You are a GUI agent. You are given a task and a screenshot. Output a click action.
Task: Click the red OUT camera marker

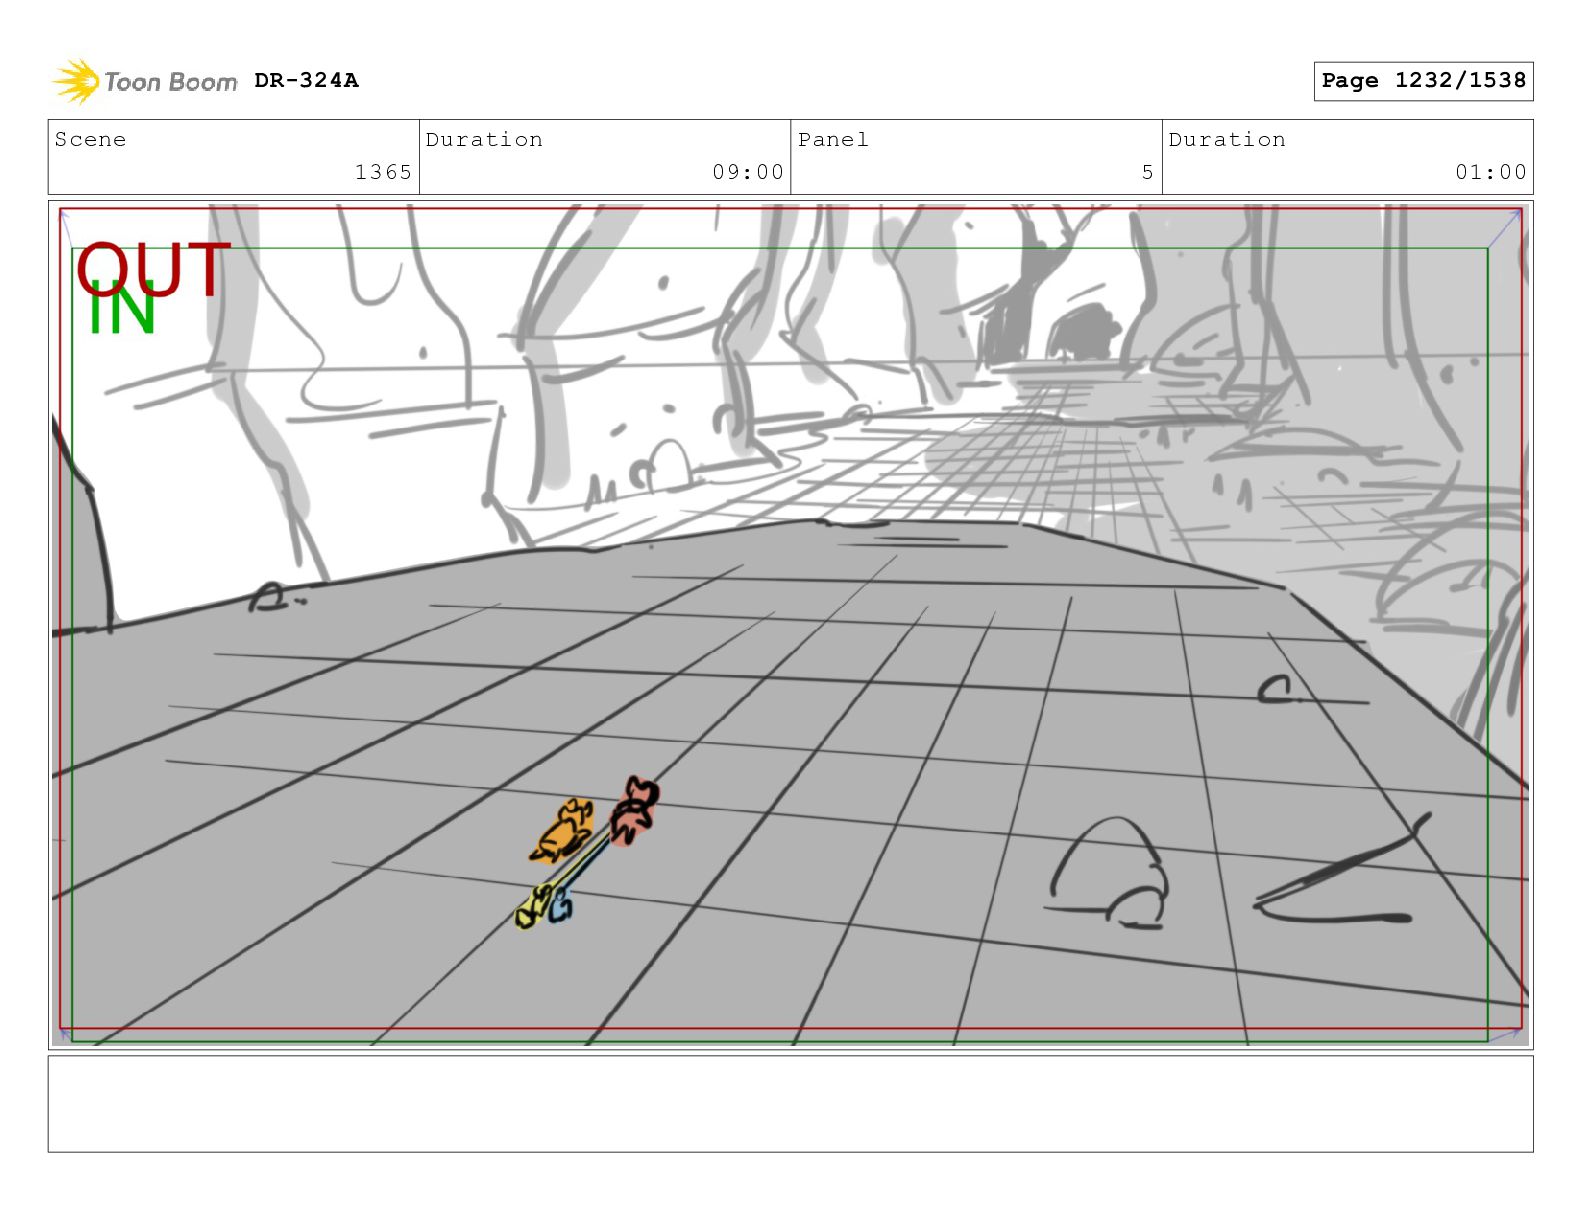click(153, 269)
